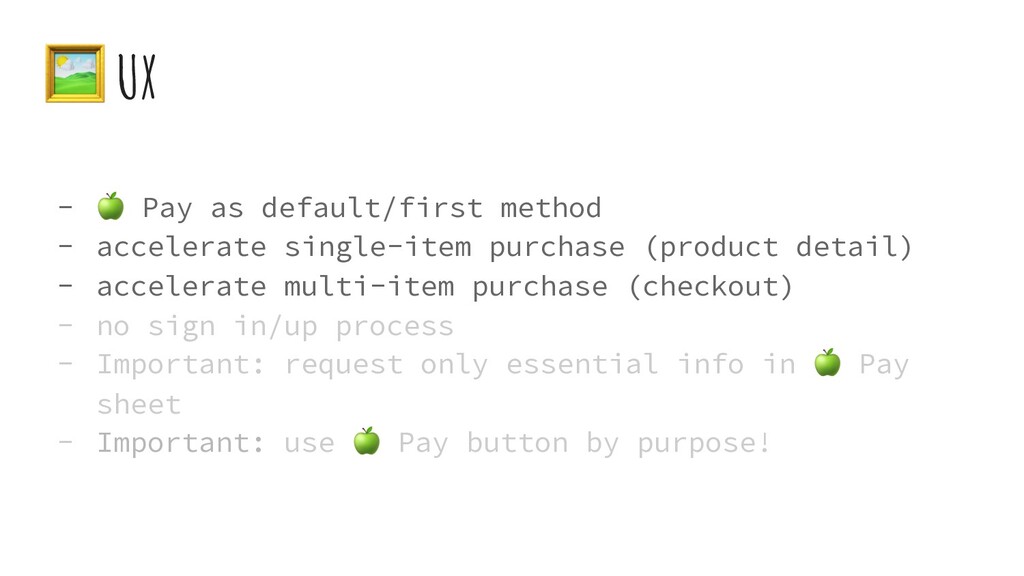Click the UX slide title
The width and height of the screenshot is (1024, 576).
(137, 77)
